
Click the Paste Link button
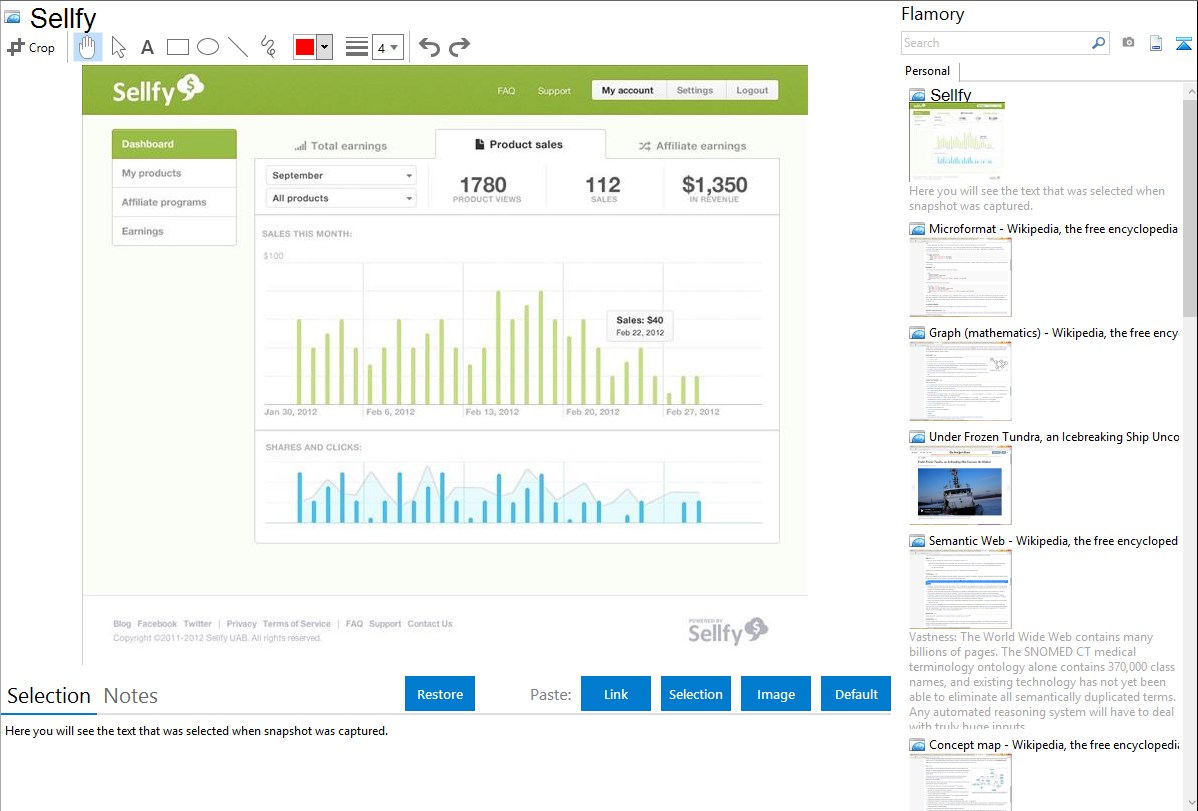pyautogui.click(x=616, y=694)
